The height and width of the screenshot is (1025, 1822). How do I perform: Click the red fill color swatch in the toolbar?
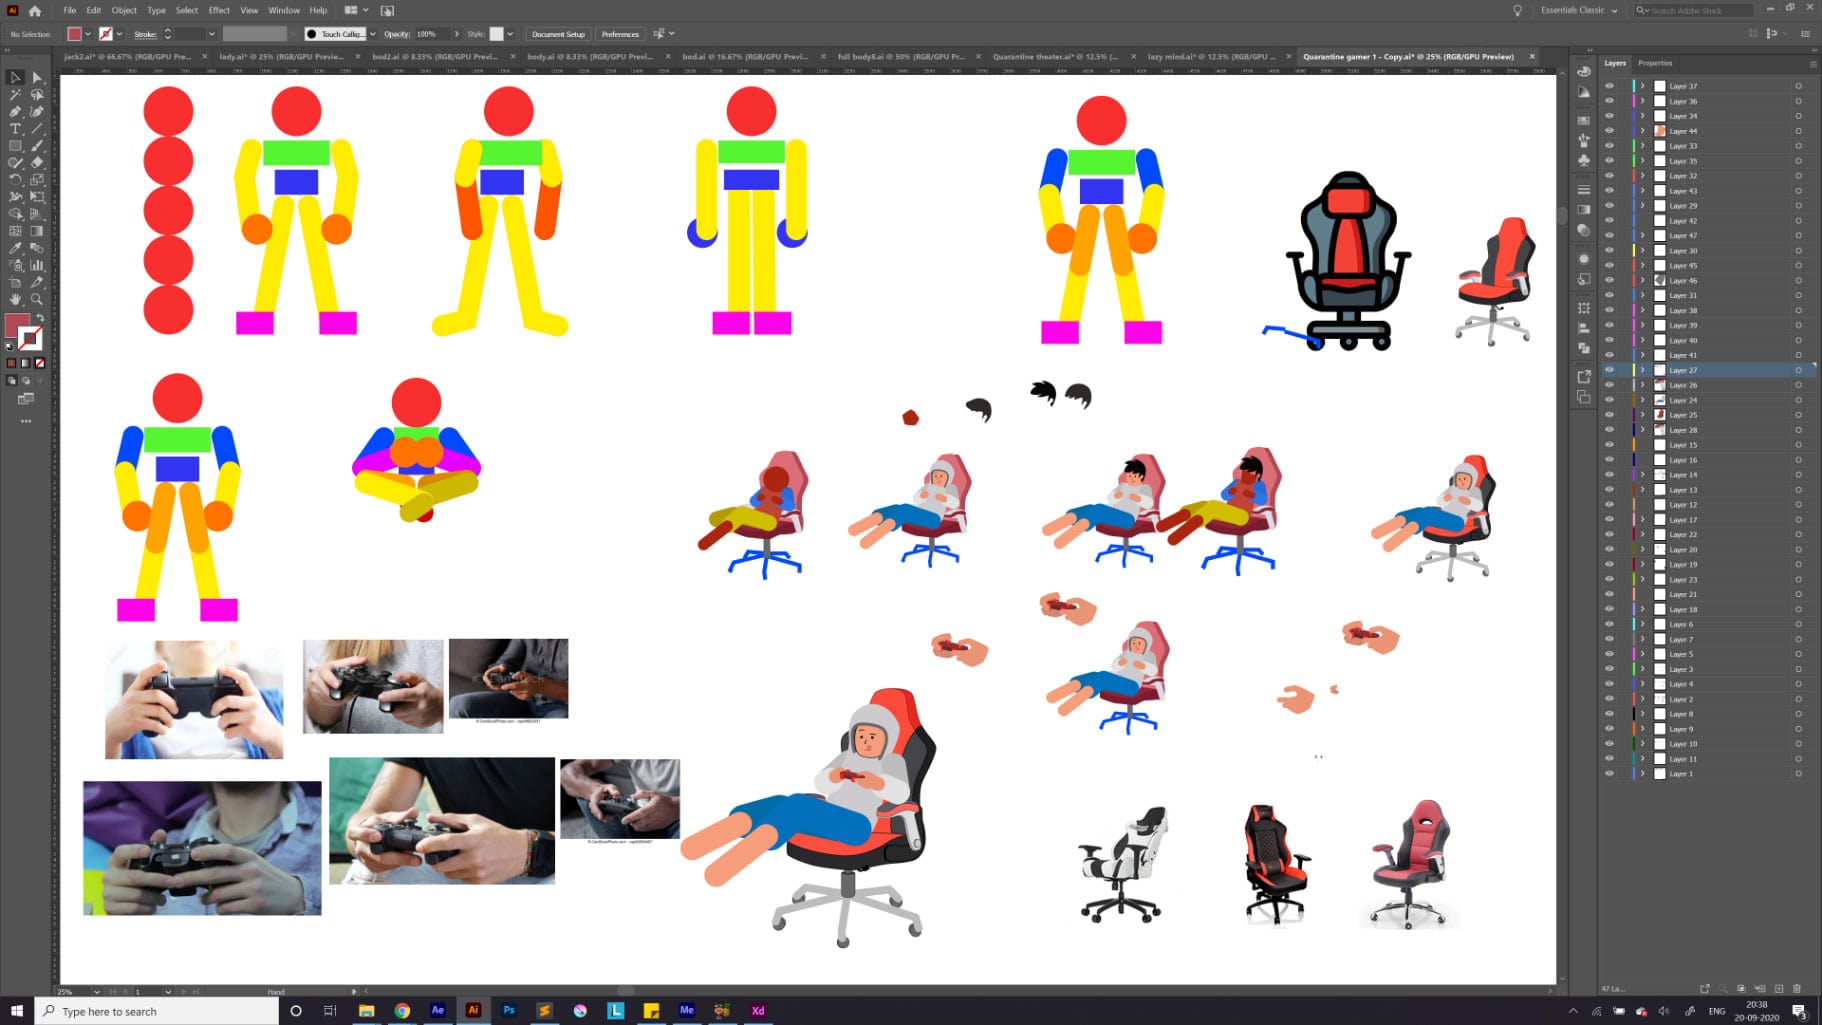(18, 325)
